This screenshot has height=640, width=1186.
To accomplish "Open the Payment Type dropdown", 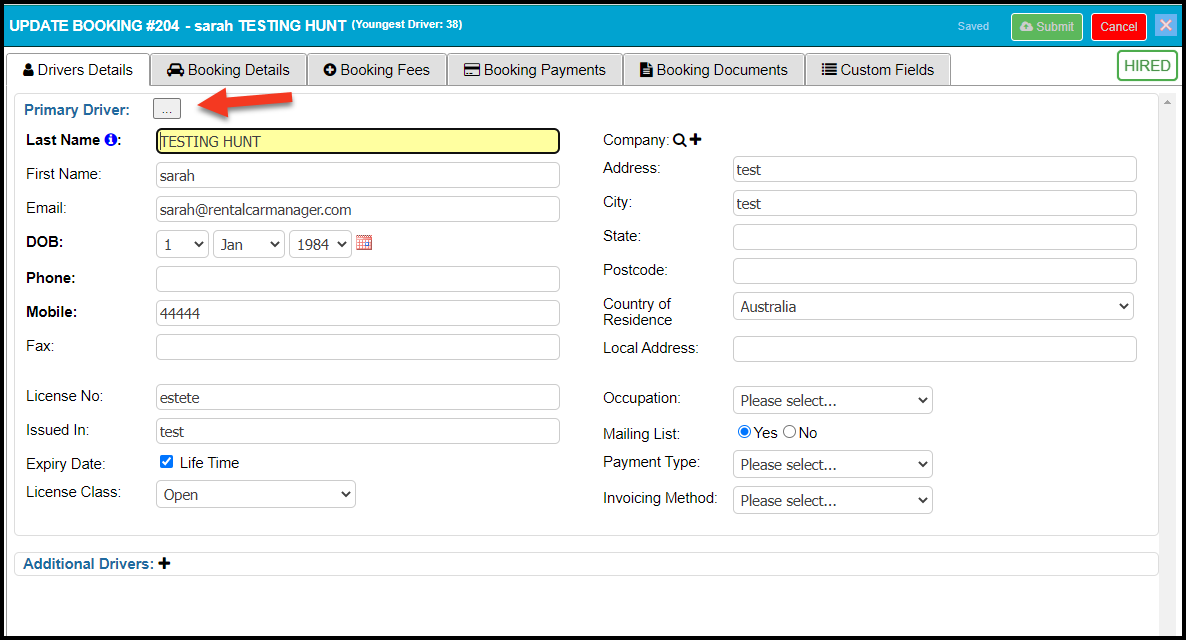I will (832, 464).
